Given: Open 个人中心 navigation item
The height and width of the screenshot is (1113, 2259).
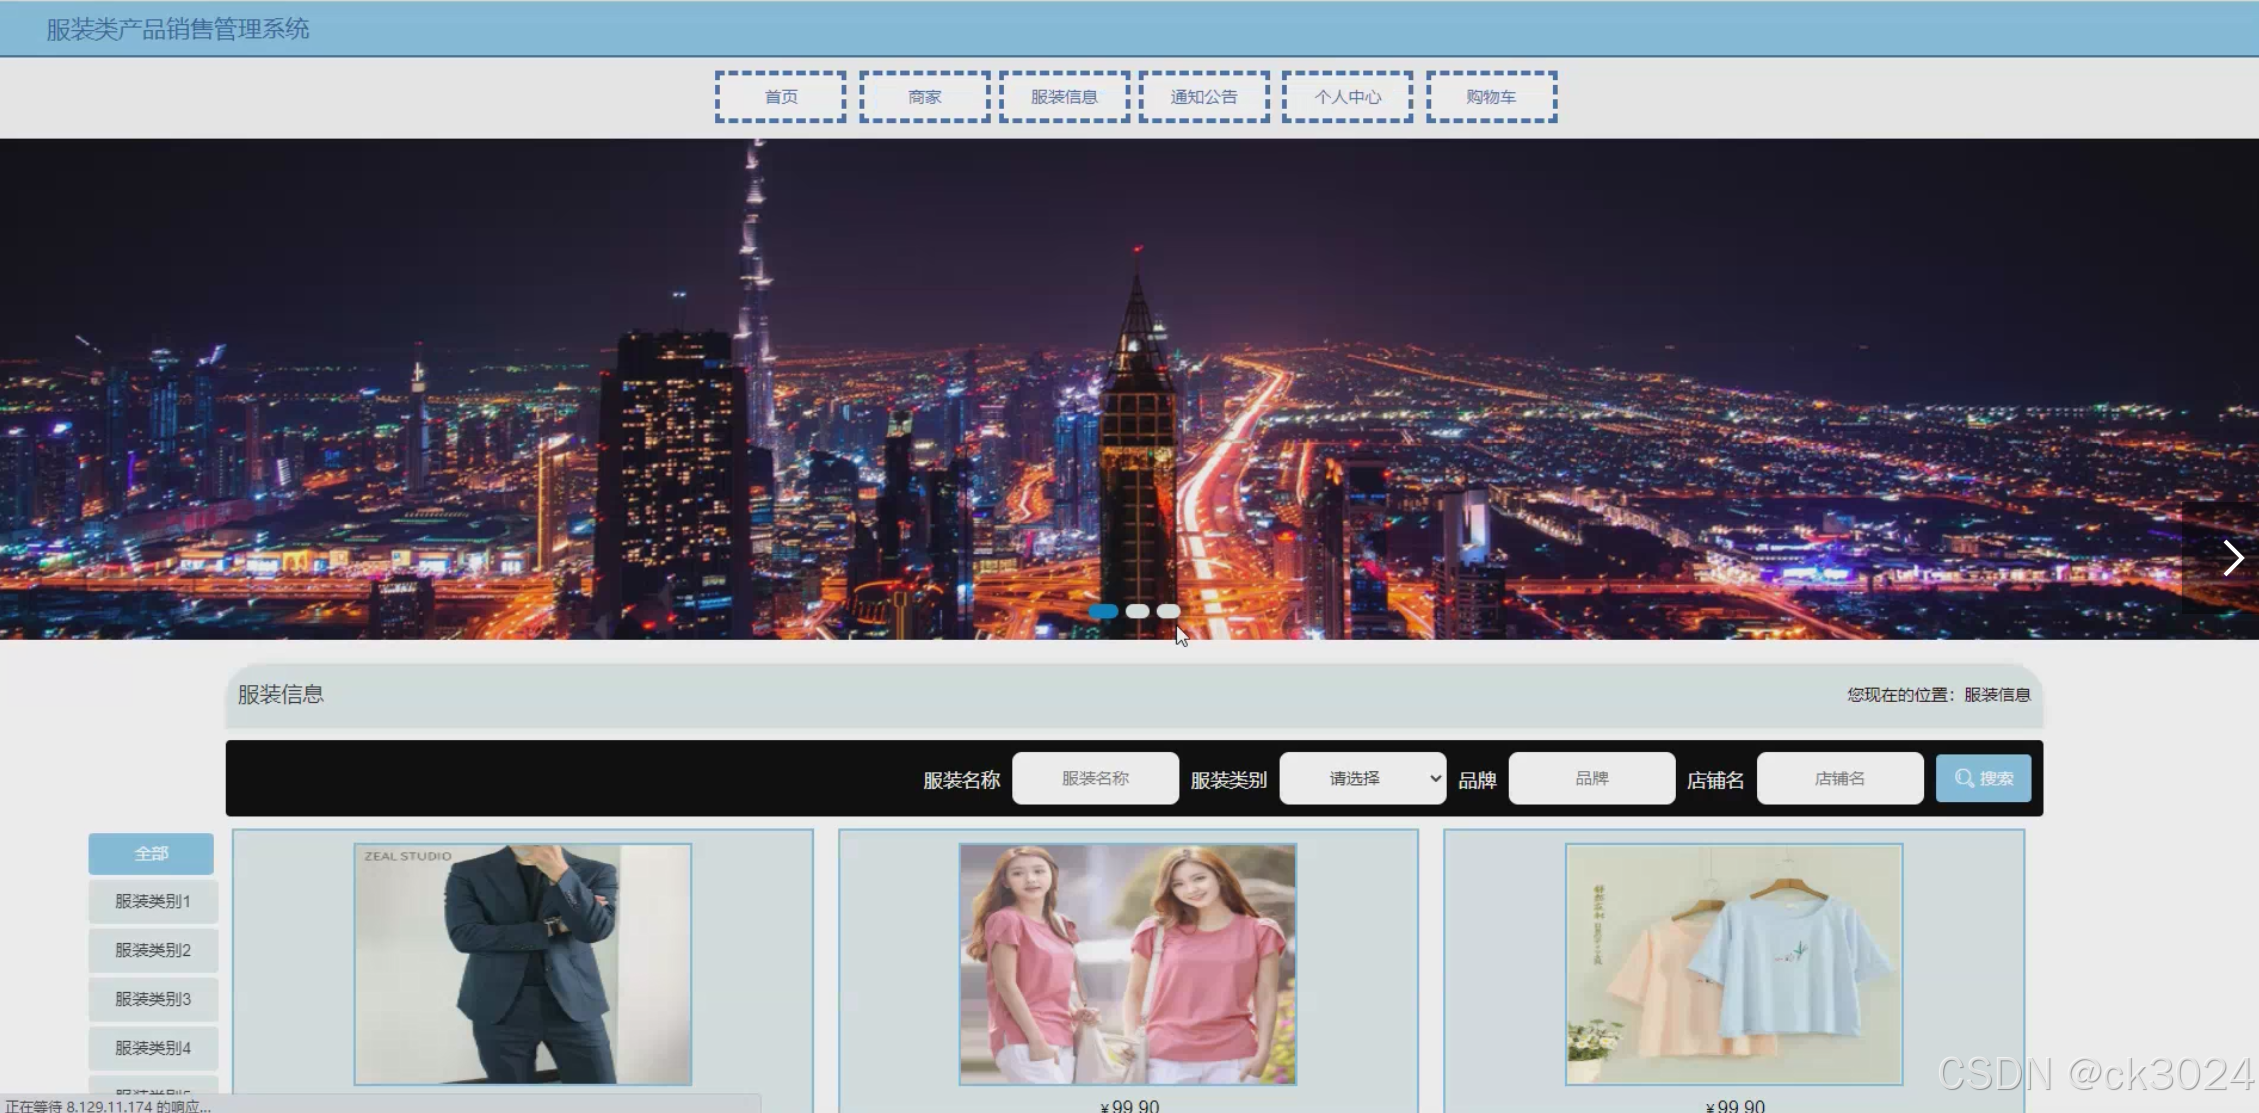Looking at the screenshot, I should coord(1347,97).
